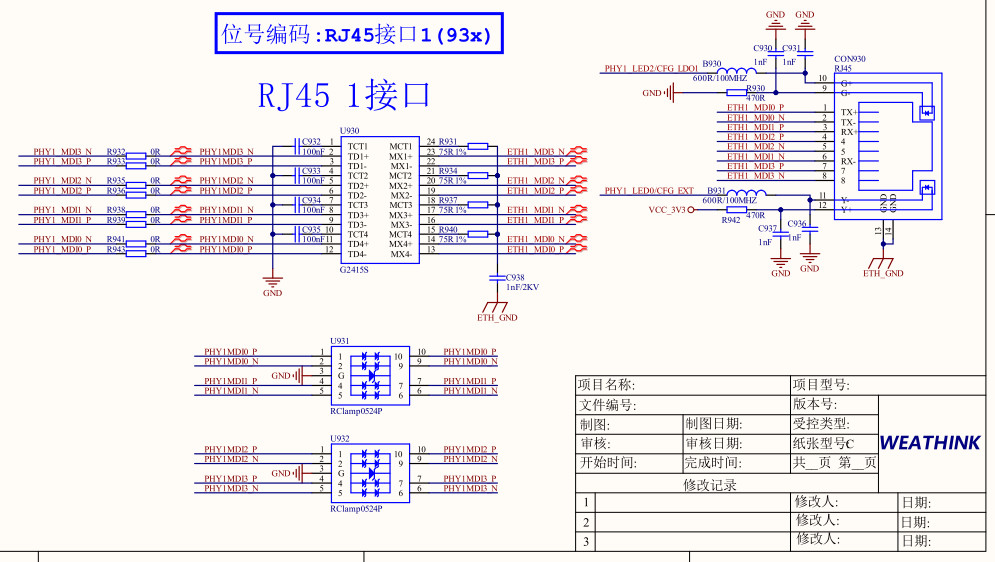Select the heading RJ45 1接口
This screenshot has height=562, width=995.
click(x=344, y=95)
